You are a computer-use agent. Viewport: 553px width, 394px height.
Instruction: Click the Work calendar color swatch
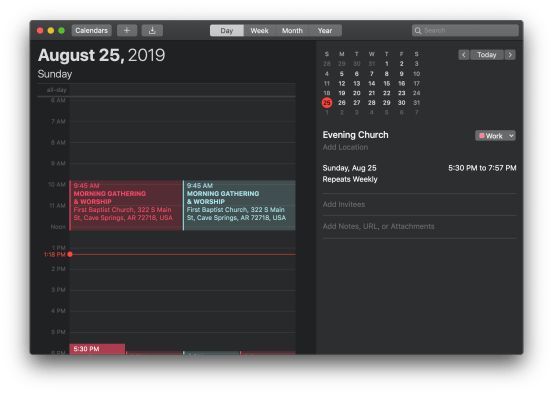coord(481,136)
